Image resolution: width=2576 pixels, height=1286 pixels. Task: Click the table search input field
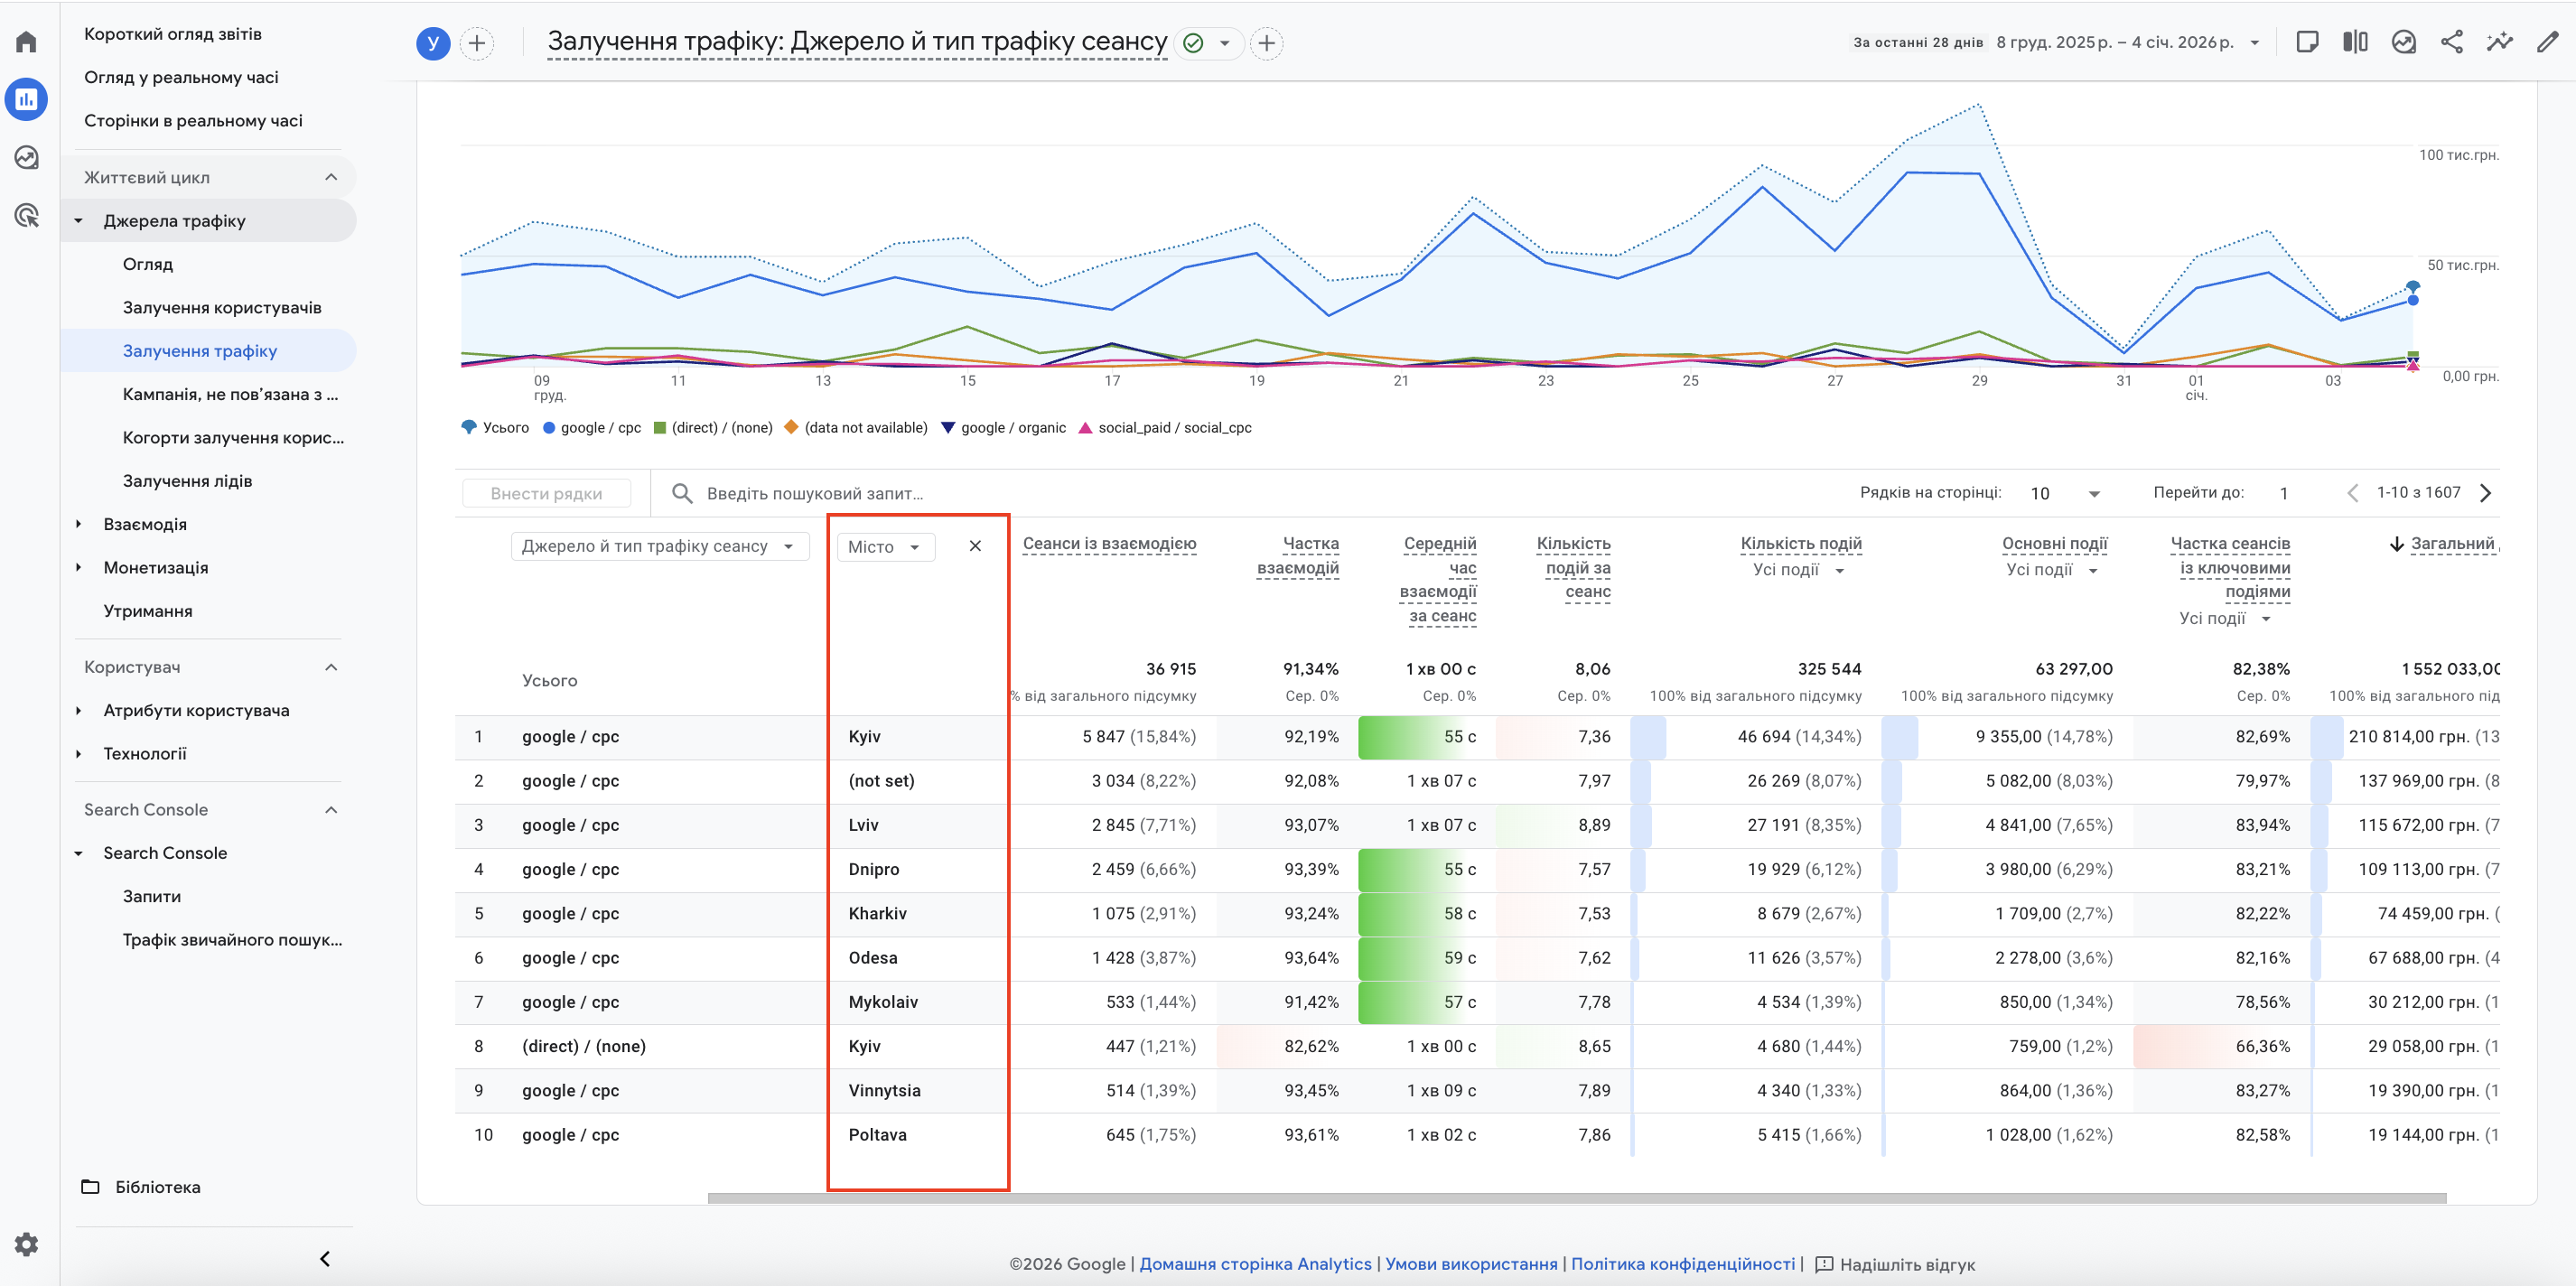coord(815,493)
